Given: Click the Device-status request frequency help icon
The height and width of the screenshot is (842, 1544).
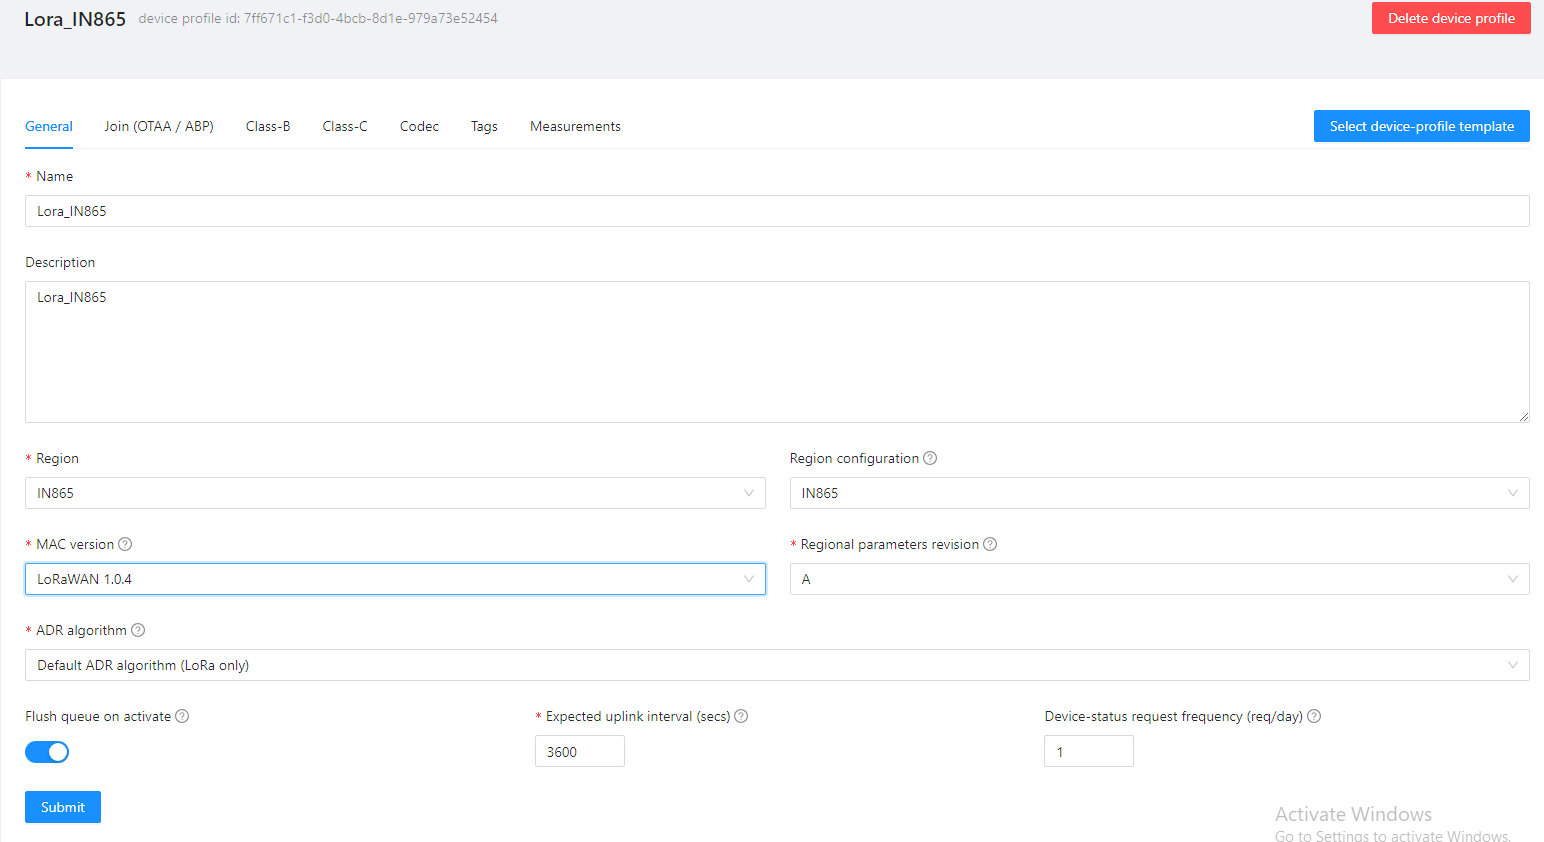Looking at the screenshot, I should [x=1314, y=716].
